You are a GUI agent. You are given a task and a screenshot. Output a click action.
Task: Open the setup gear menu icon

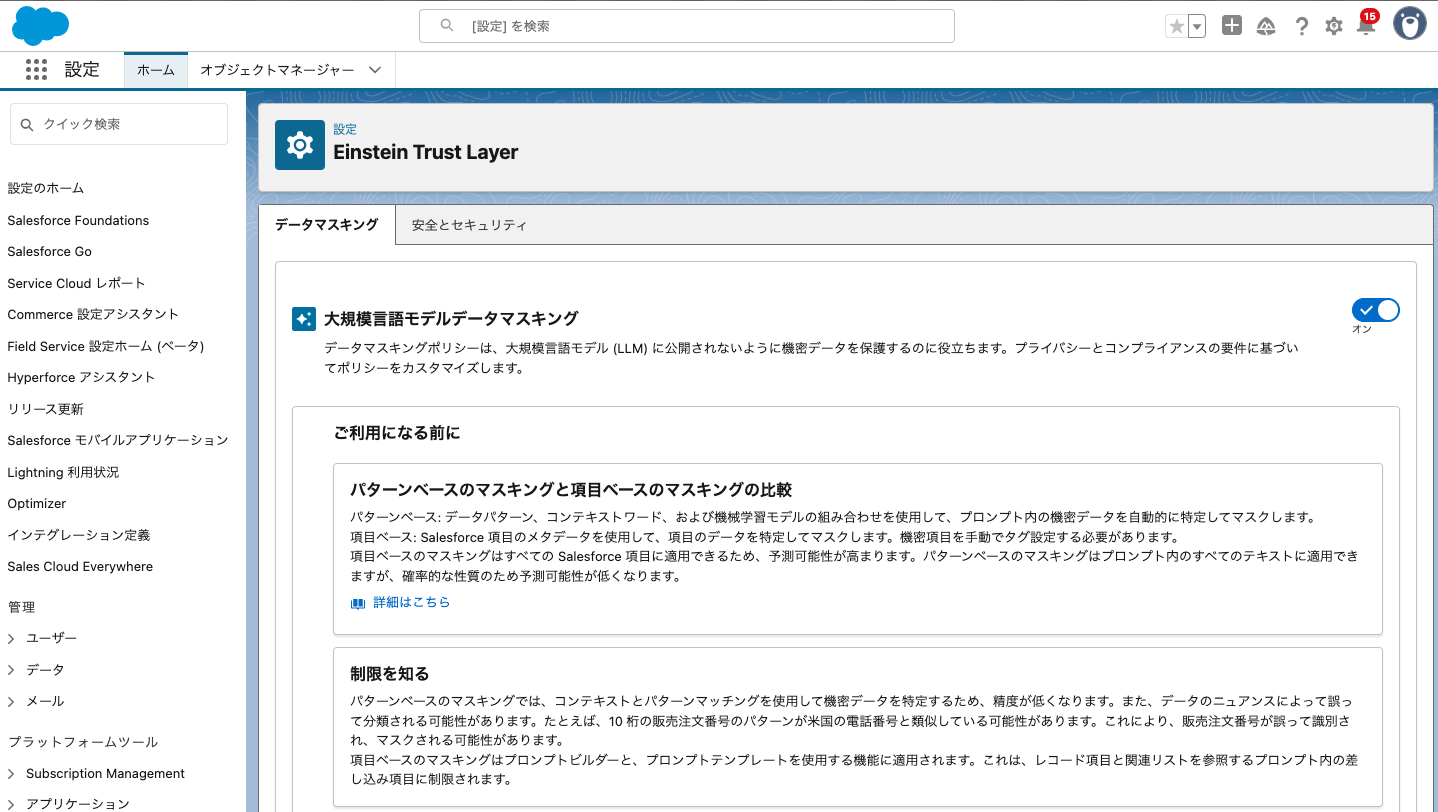1333,26
